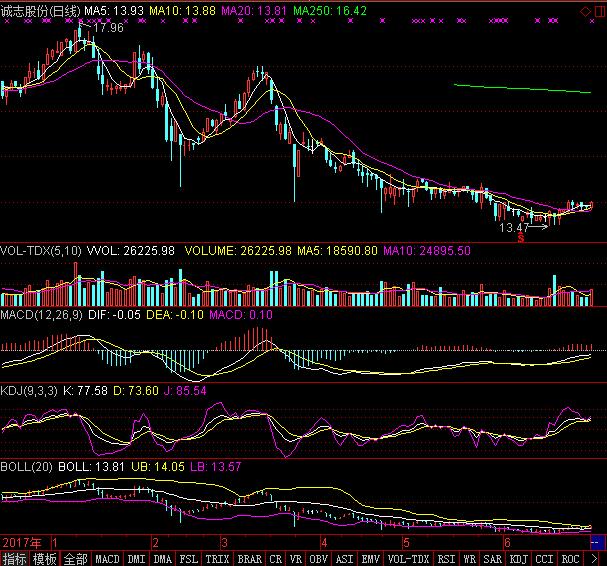Click the 诚志股份(日线) chart title
607x566 pixels.
pos(40,11)
